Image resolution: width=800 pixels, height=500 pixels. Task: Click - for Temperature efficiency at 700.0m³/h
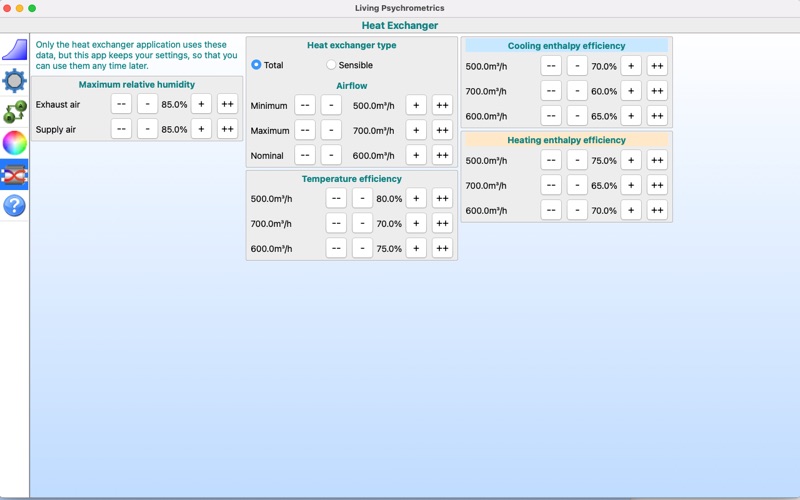pos(362,223)
